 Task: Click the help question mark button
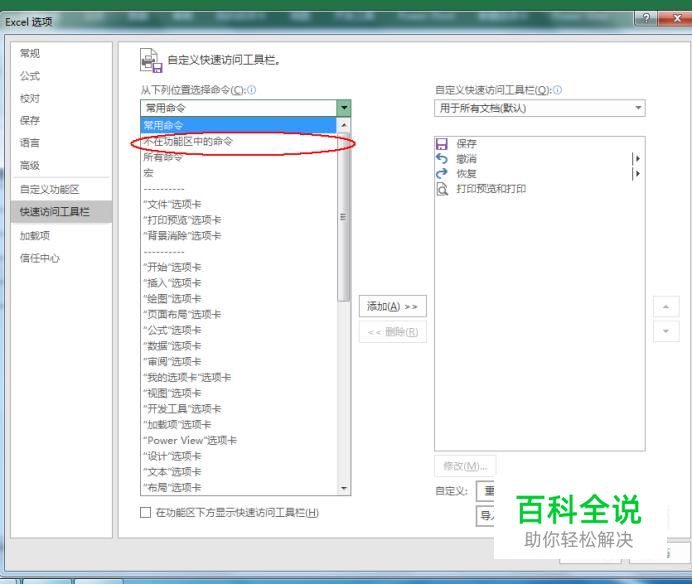point(646,19)
